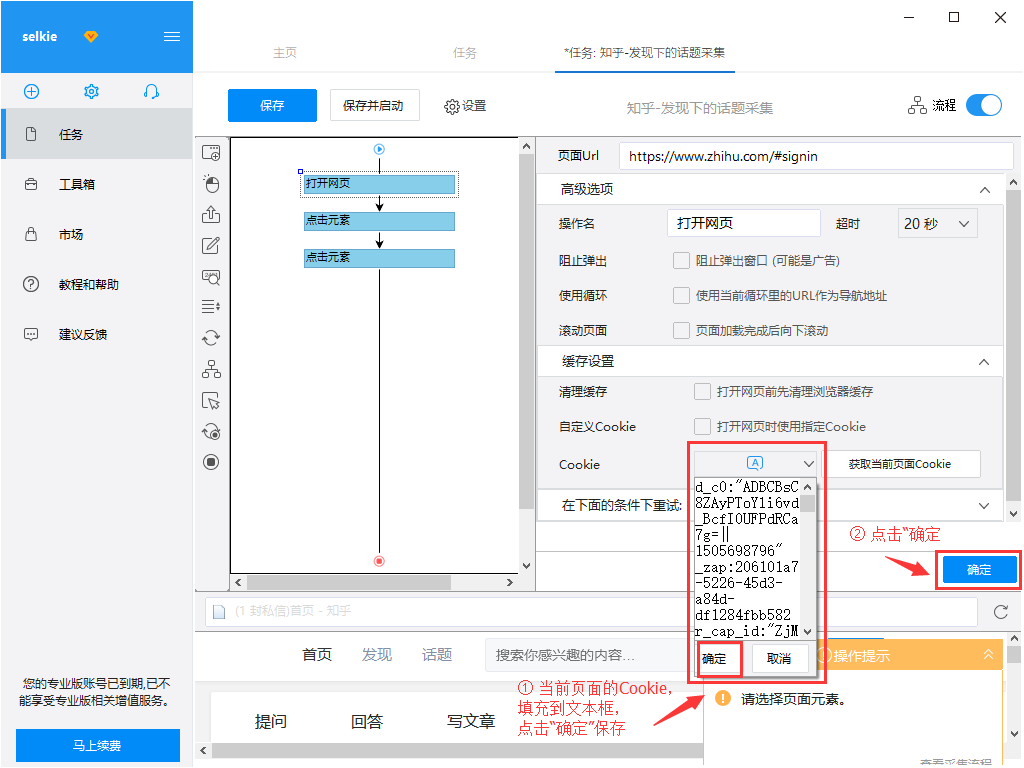Open the Cookie field dropdown arrow
This screenshot has width=1024, height=768.
[808, 464]
